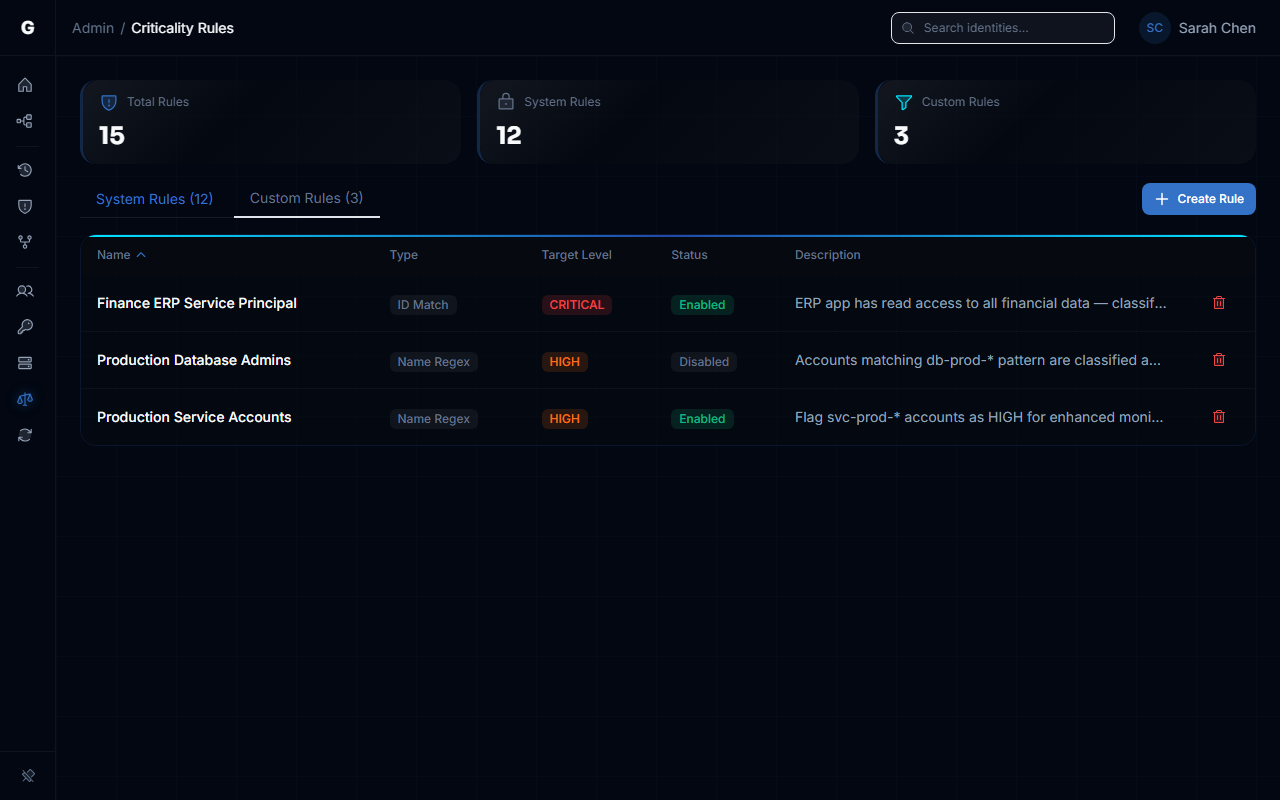Switch to the System Rules tab
This screenshot has width=1280, height=800.
(x=154, y=199)
